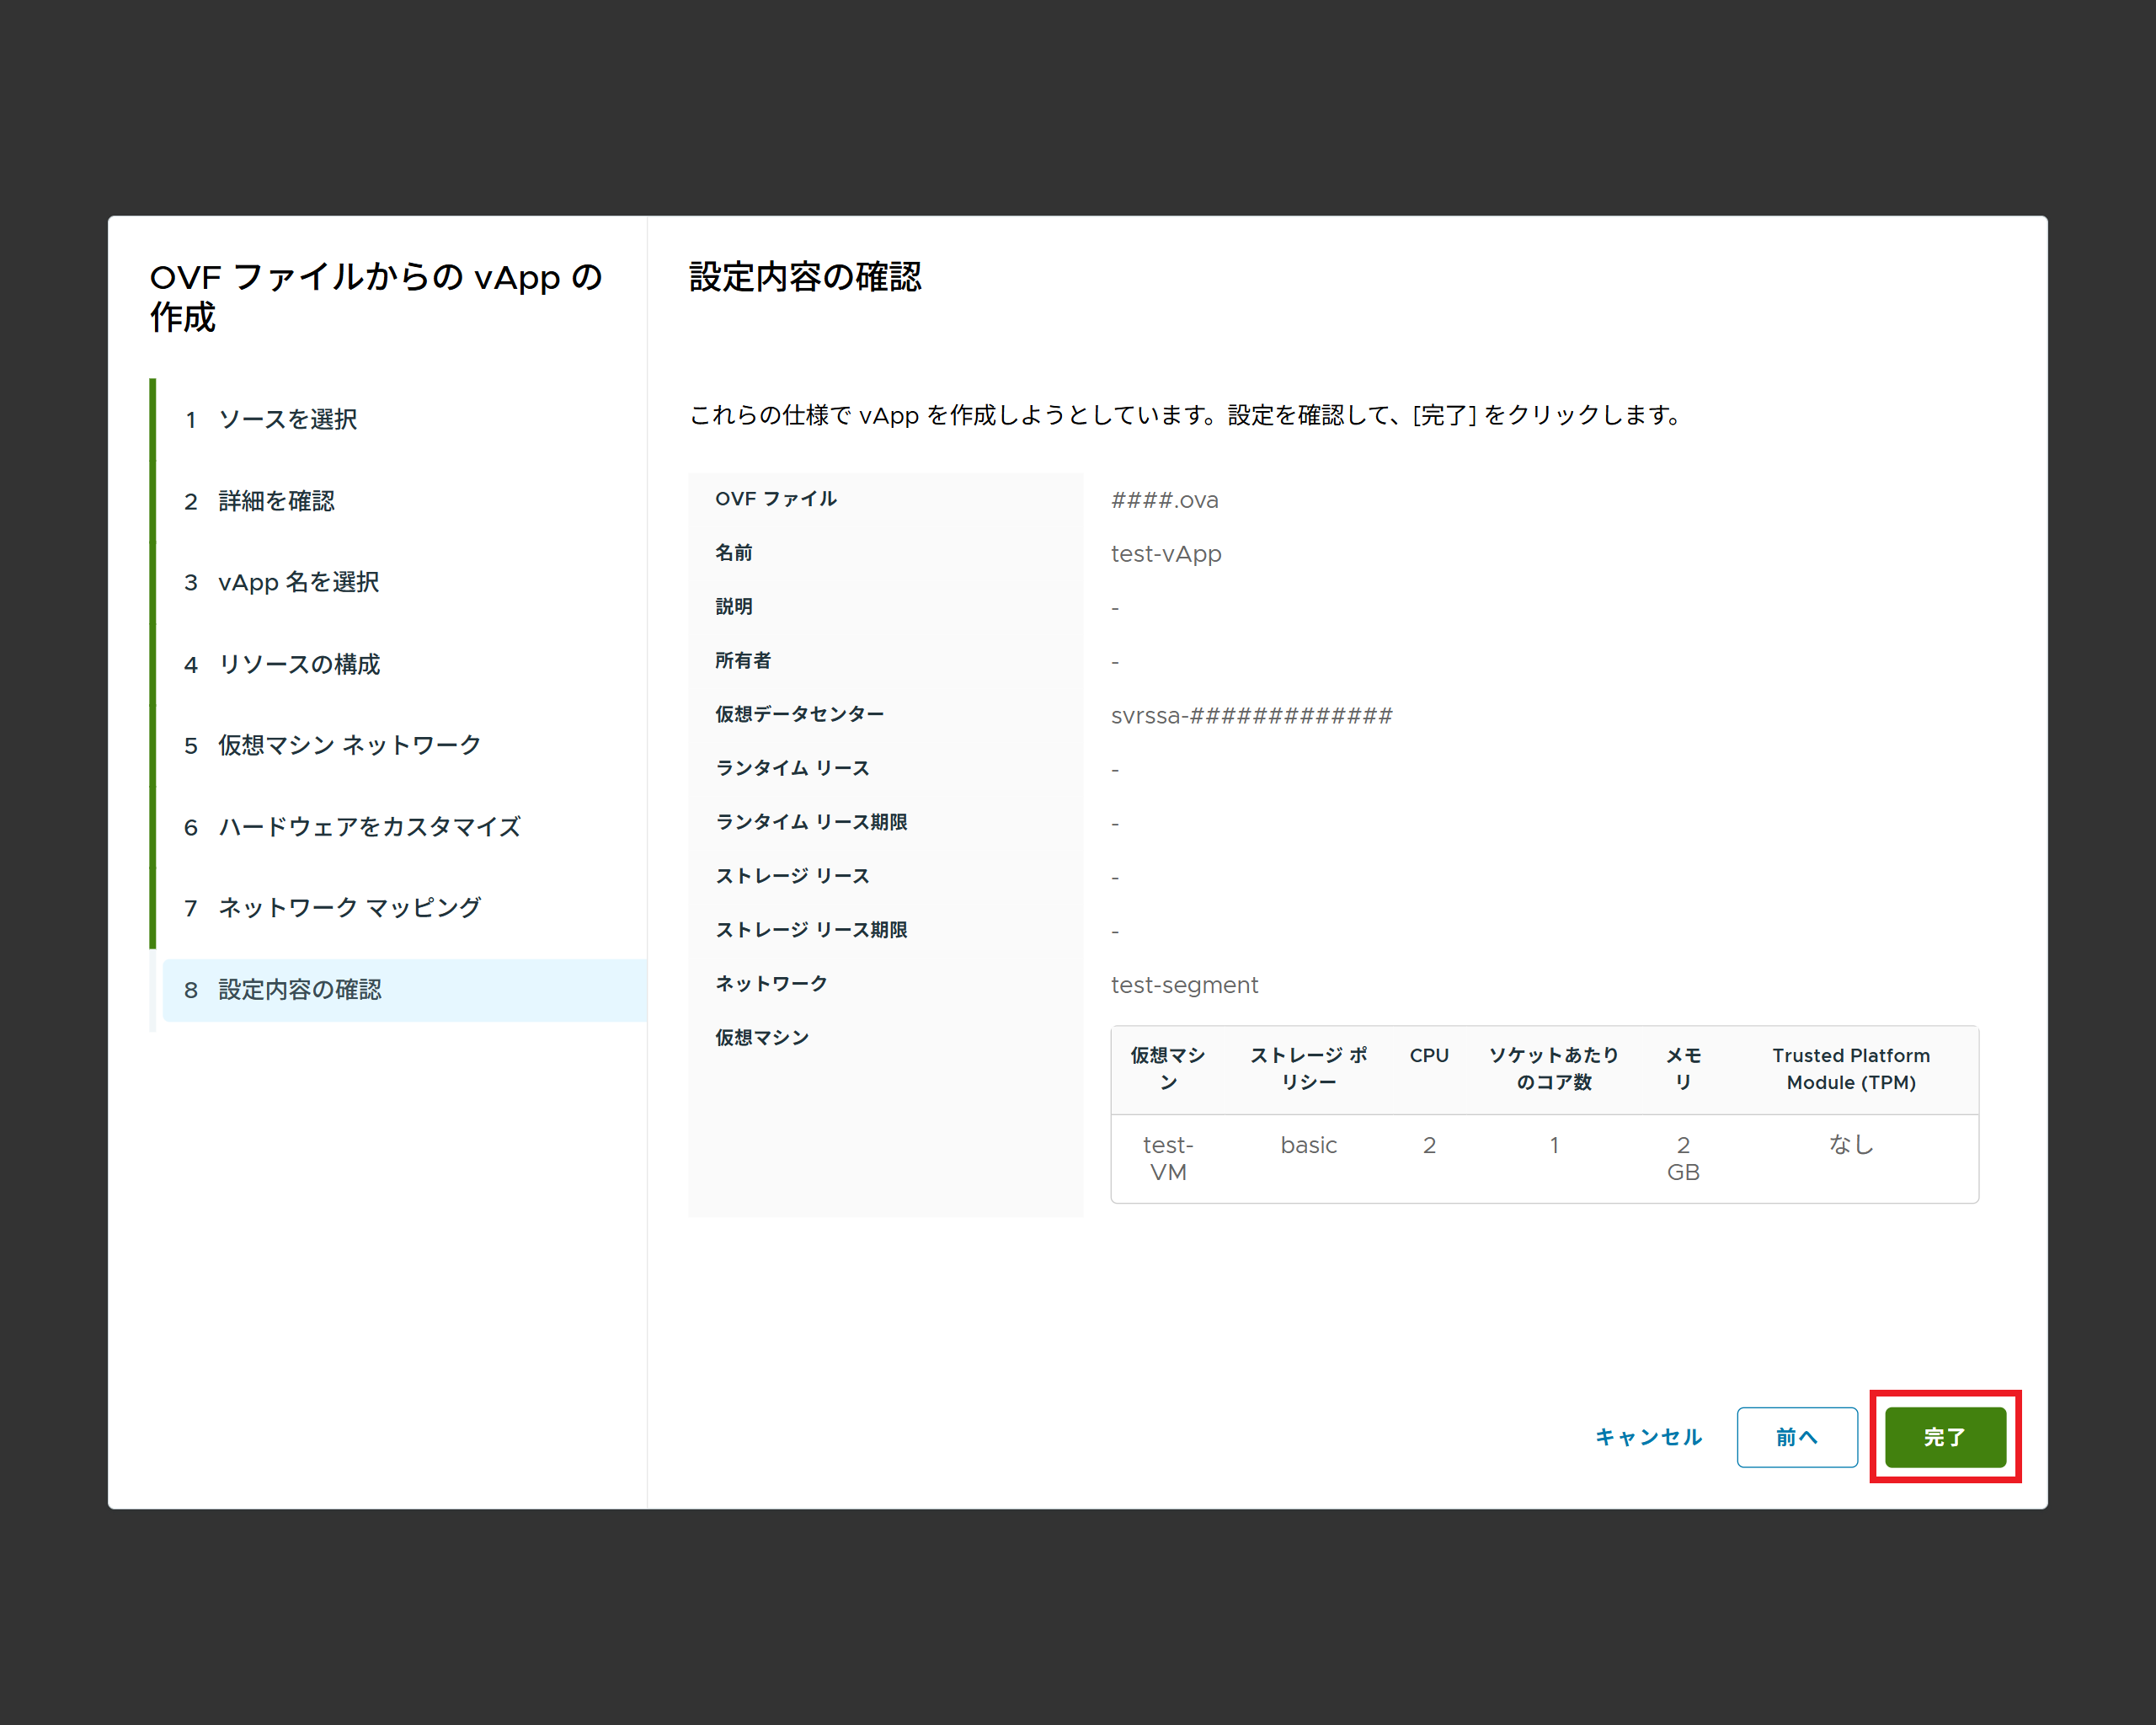The width and height of the screenshot is (2156, 1725).
Task: Click the green 完了 finish button
Action: (x=1944, y=1437)
